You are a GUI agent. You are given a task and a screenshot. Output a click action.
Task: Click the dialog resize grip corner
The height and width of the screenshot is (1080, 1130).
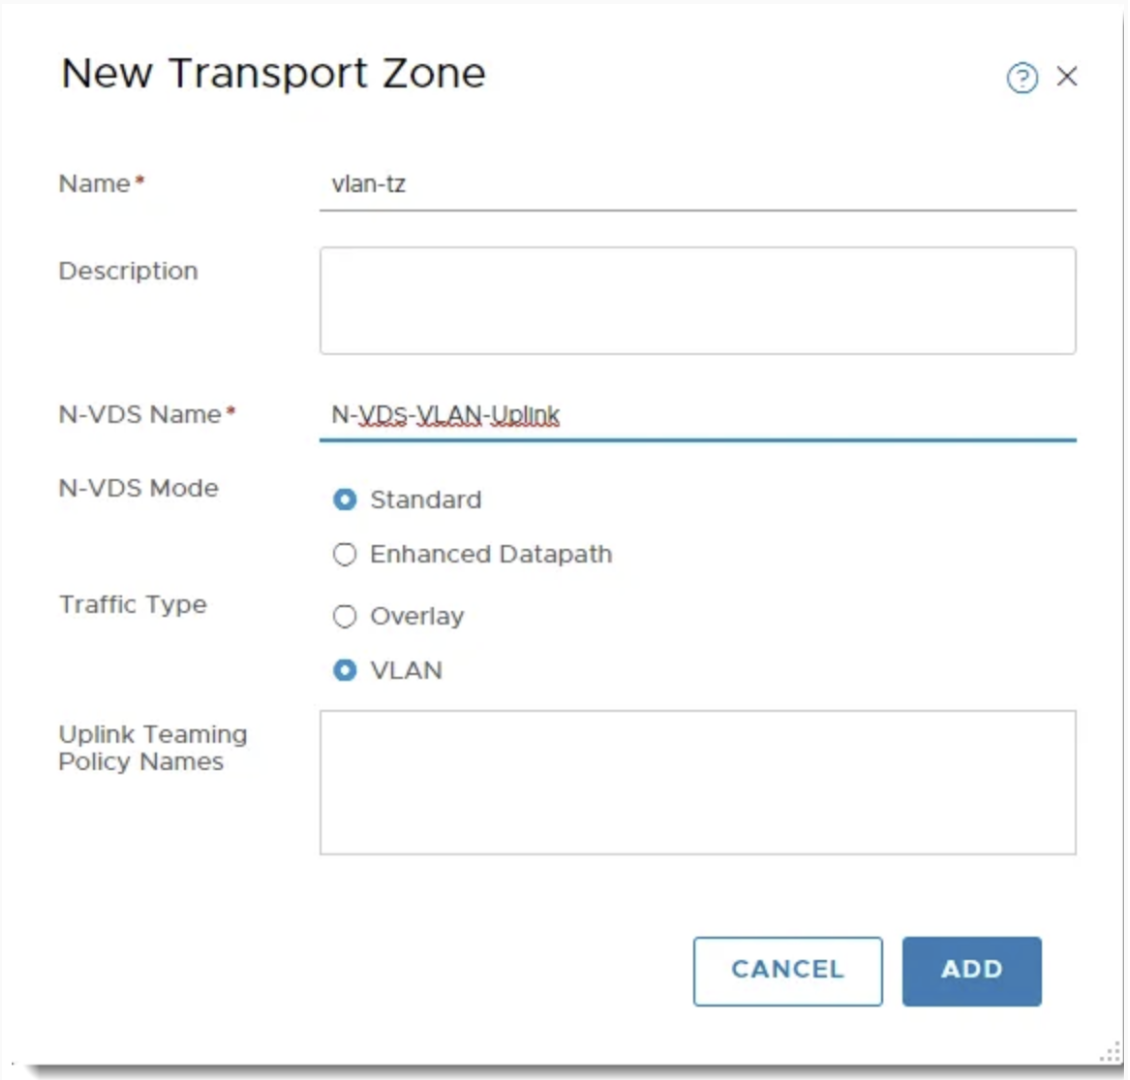coord(1110,1052)
